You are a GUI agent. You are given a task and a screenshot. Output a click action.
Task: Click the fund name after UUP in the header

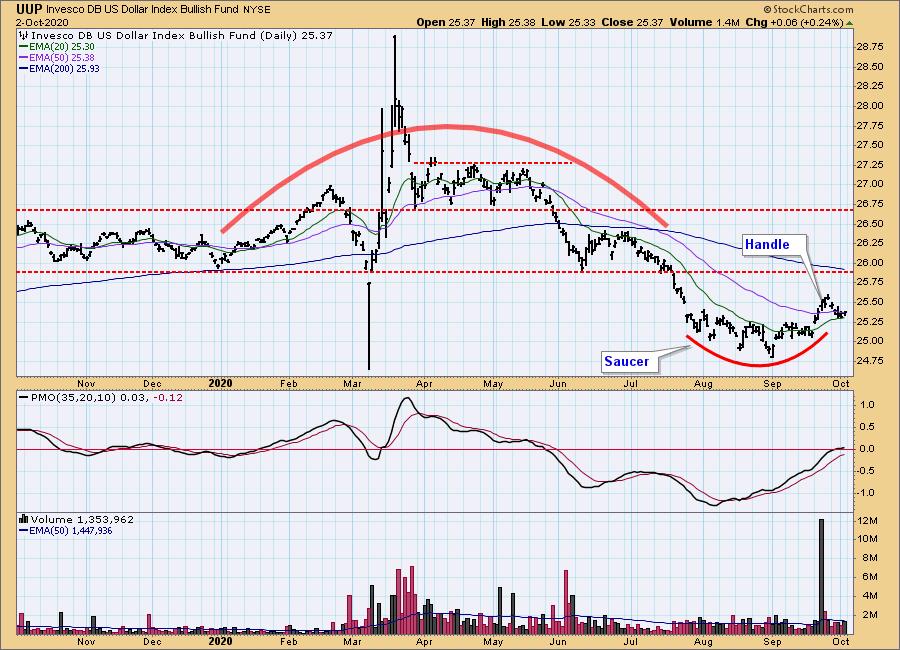pyautogui.click(x=142, y=10)
